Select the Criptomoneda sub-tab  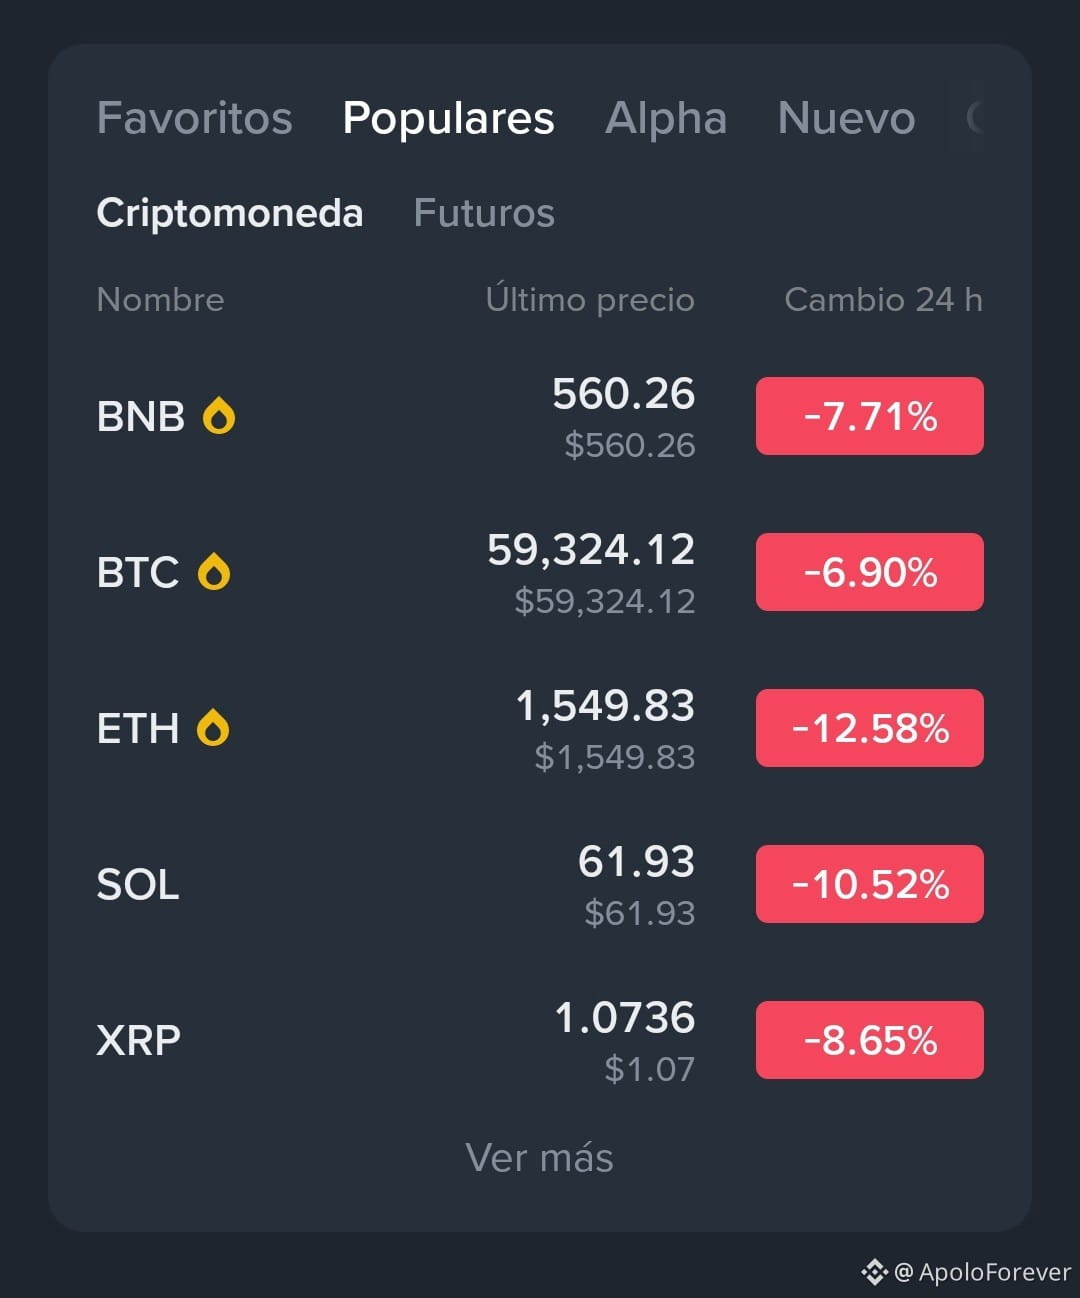pos(230,213)
